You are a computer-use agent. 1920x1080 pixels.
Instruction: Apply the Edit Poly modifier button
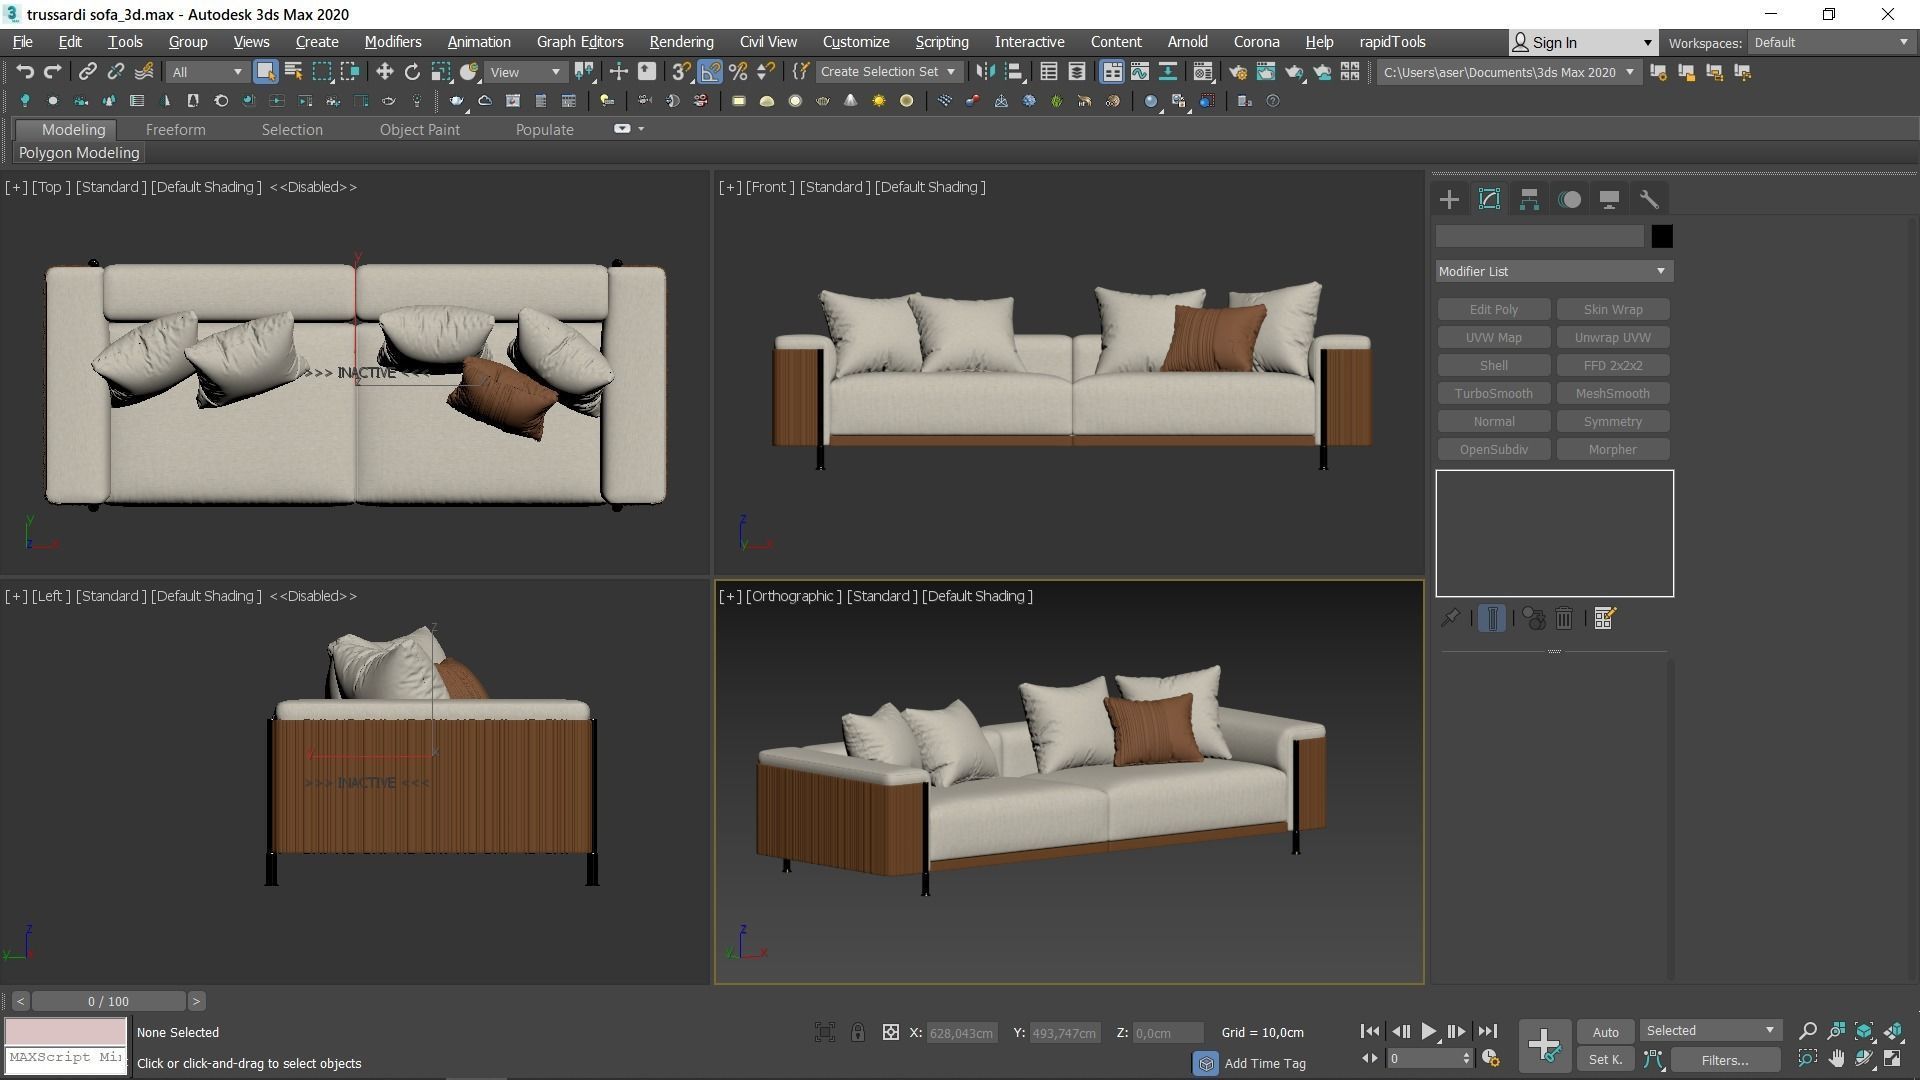point(1493,310)
